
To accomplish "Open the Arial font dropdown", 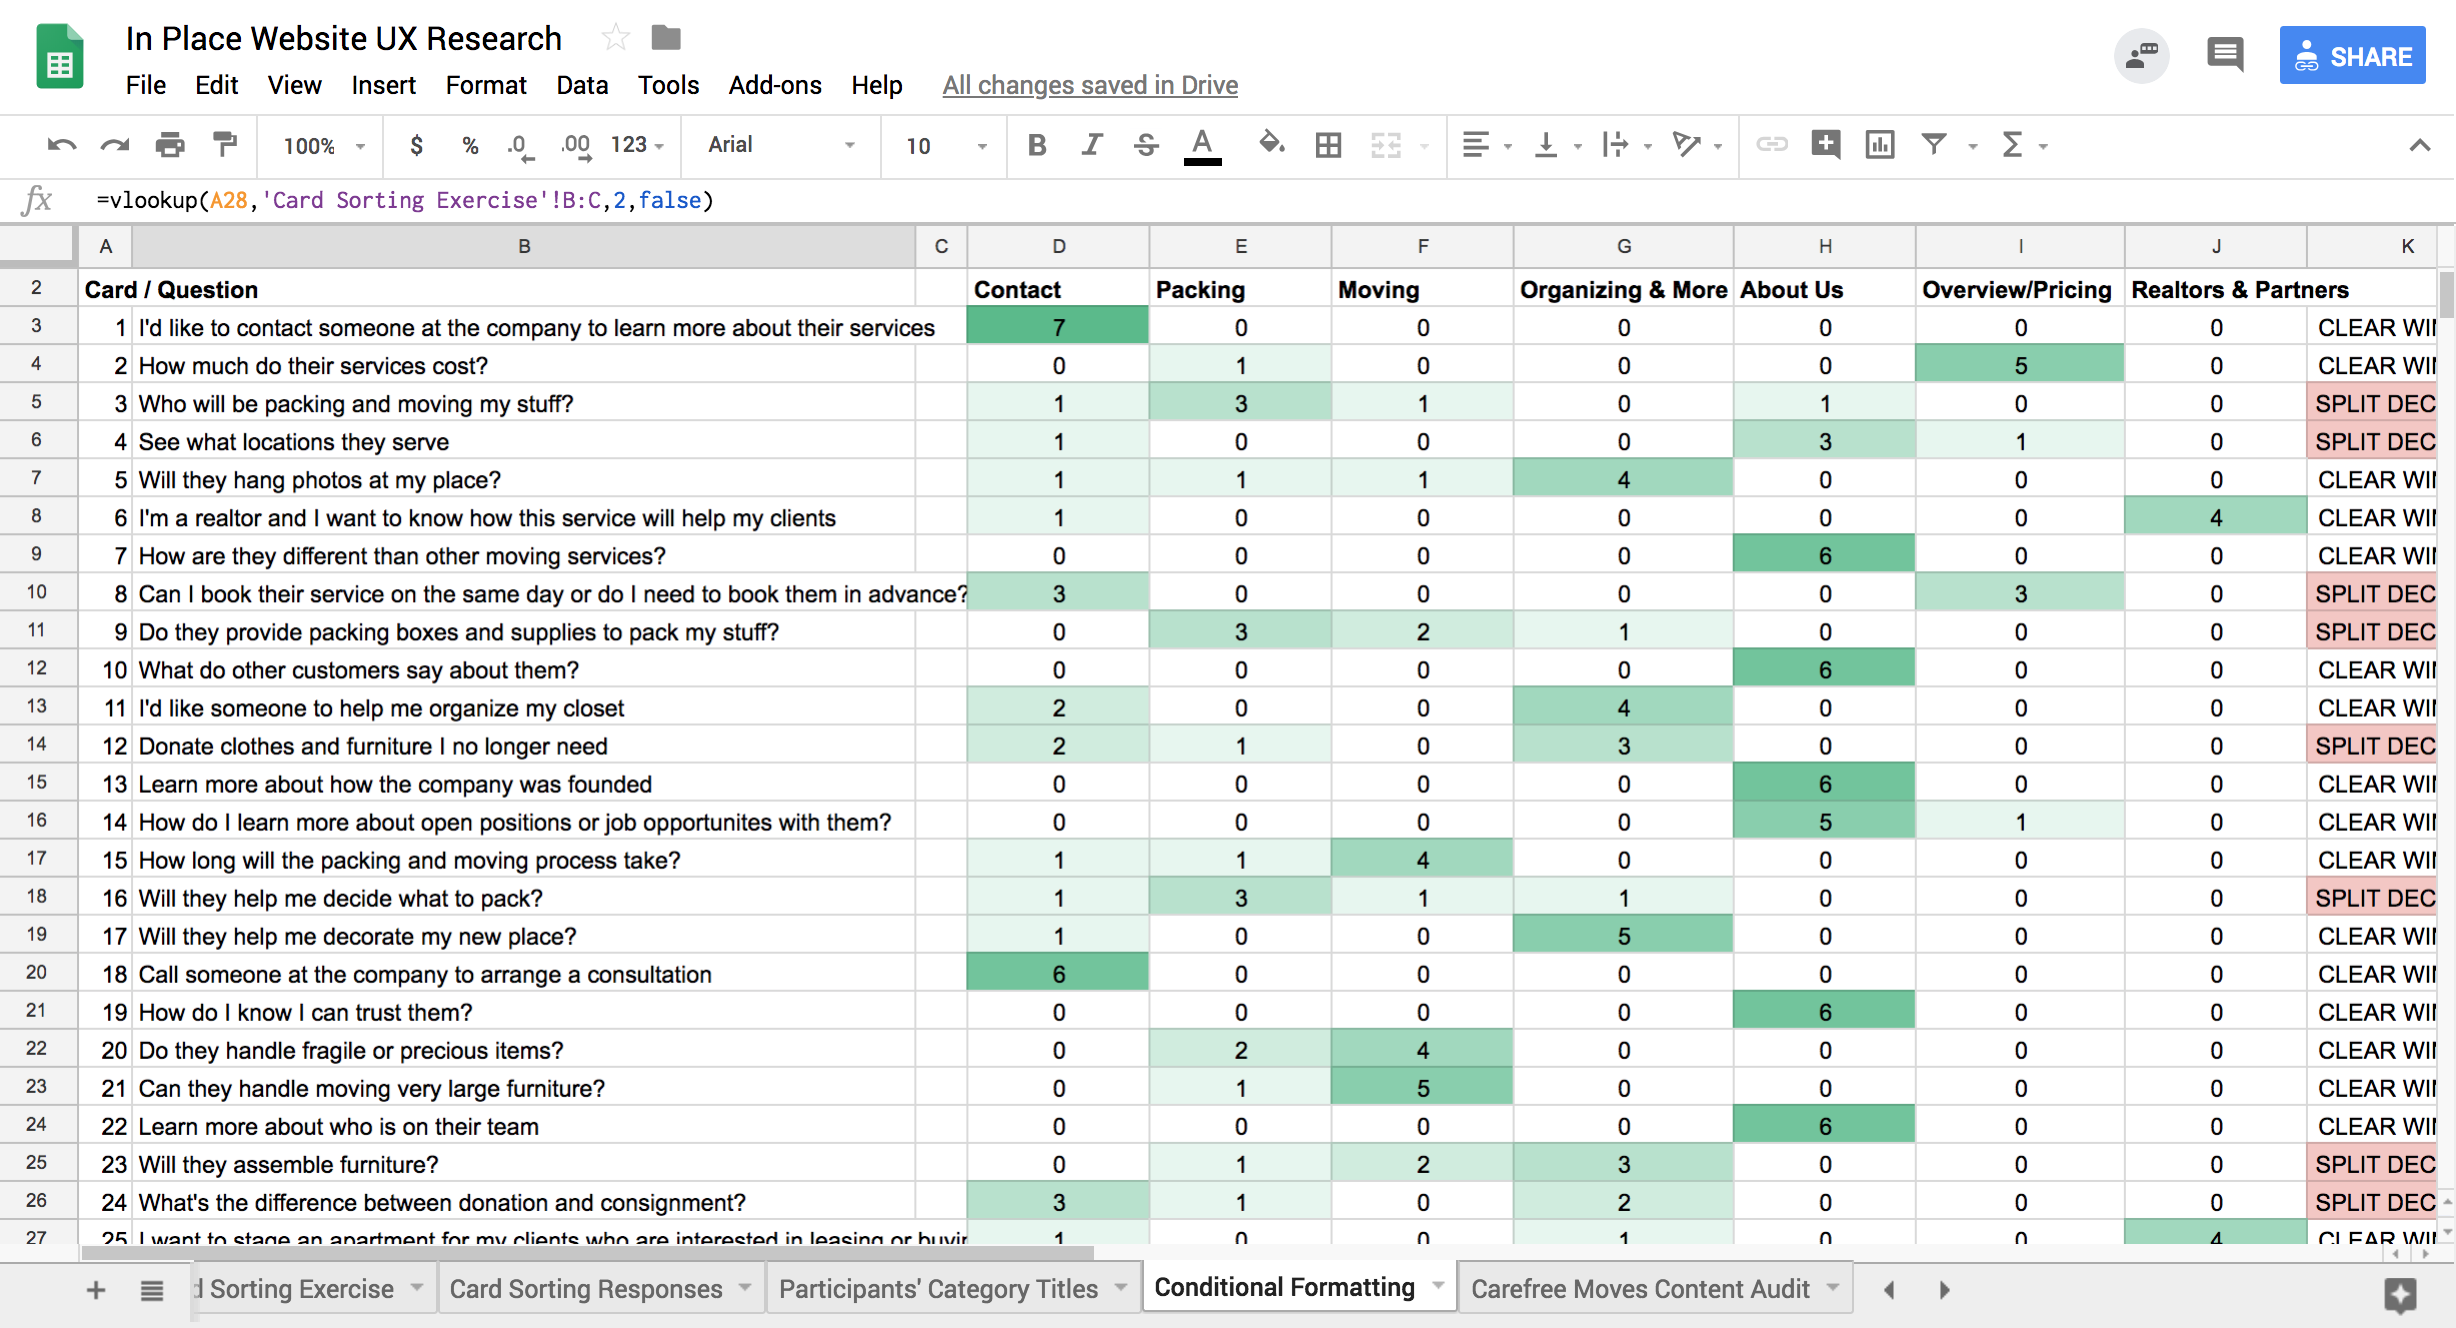I will 782,145.
